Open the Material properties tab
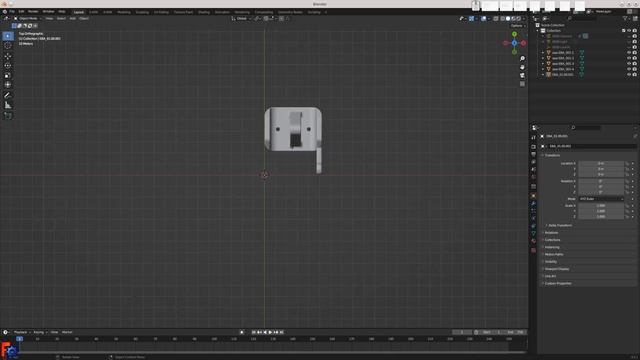Viewport: 640px width, 360px height. tap(533, 241)
